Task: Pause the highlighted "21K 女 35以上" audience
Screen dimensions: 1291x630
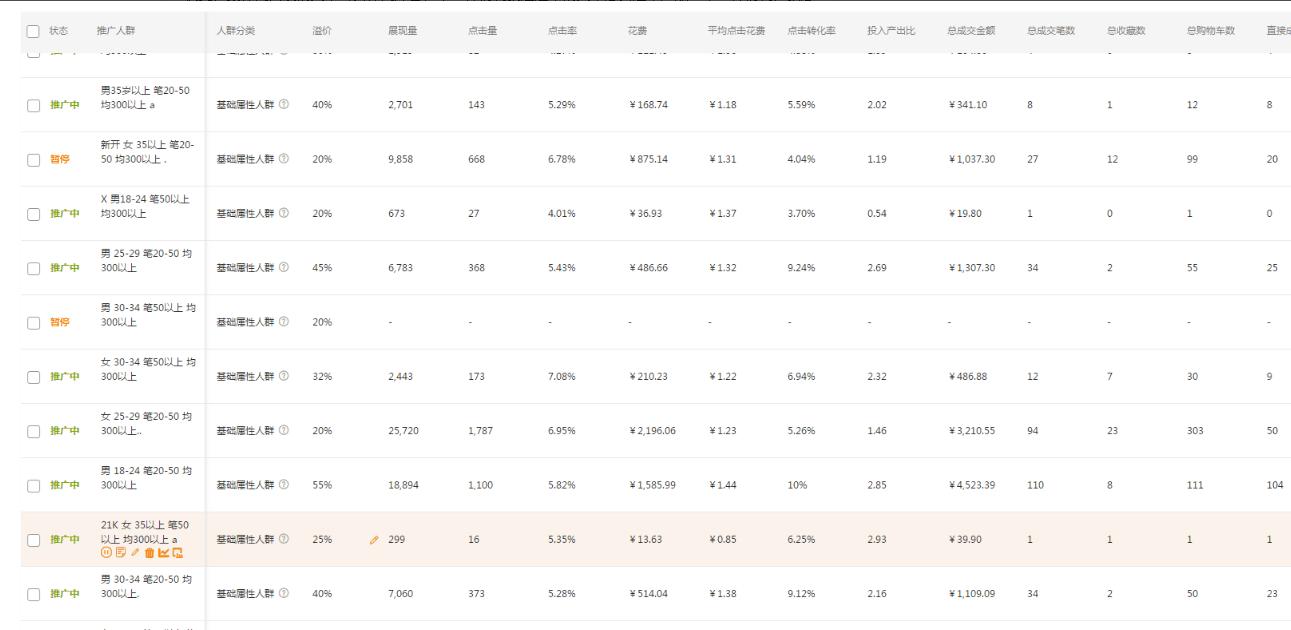Action: (x=105, y=553)
